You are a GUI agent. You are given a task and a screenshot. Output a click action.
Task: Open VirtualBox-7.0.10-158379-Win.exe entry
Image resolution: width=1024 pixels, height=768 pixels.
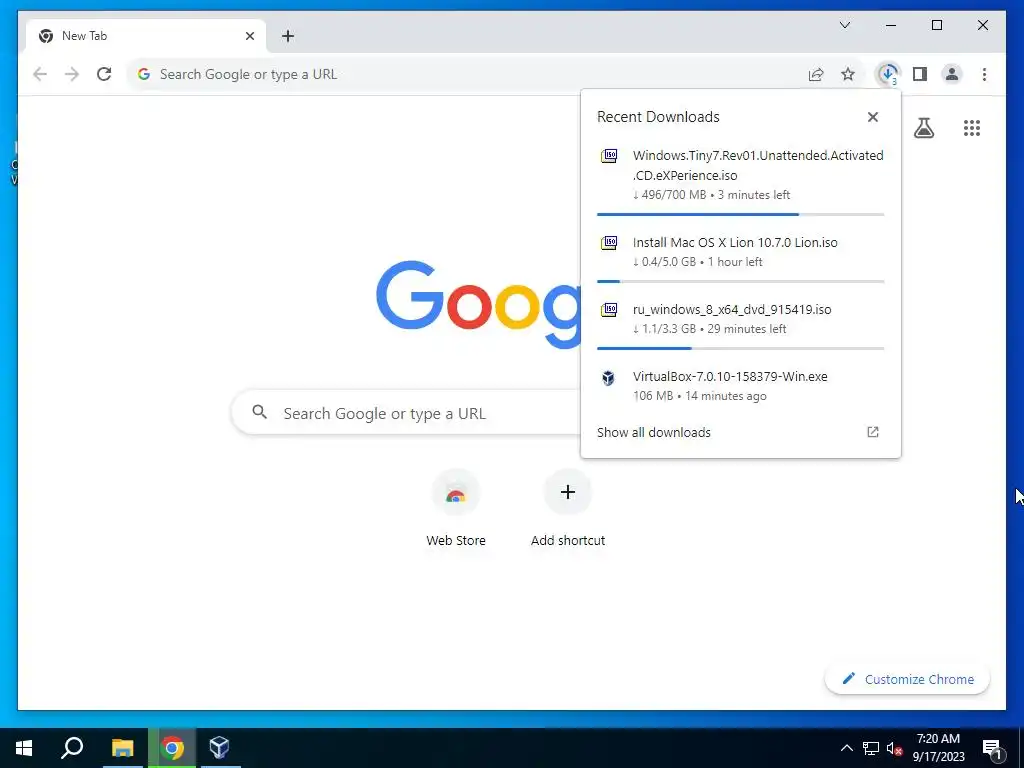[x=741, y=385]
